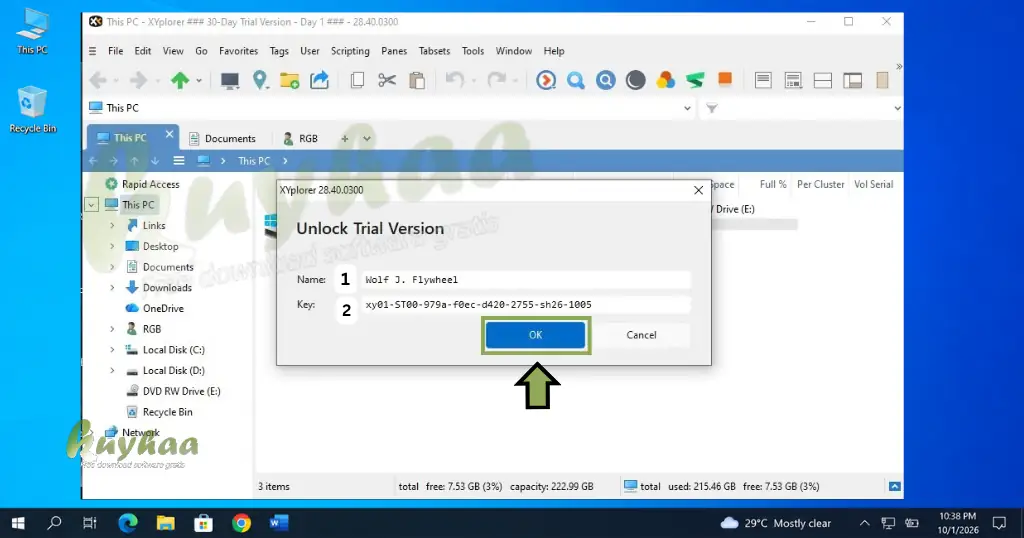Screen dimensions: 1024x538
Task: Toggle the Dual Pane icon
Action: coord(823,80)
